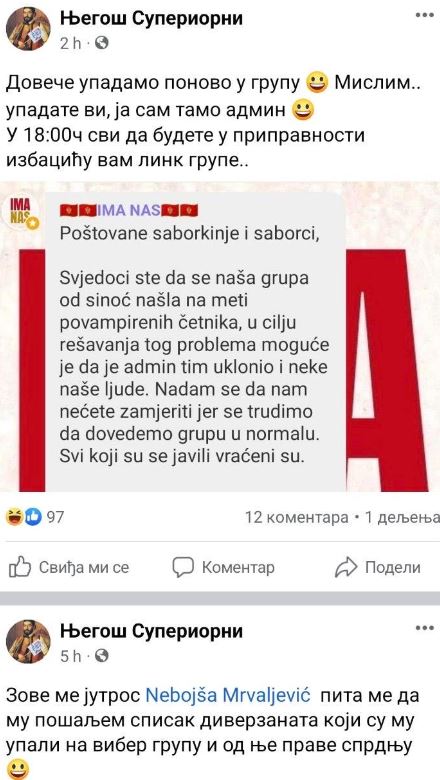Viewport: 440px width, 780px height.
Task: Open the second post's Његош Супериорни name
Action: point(152,631)
